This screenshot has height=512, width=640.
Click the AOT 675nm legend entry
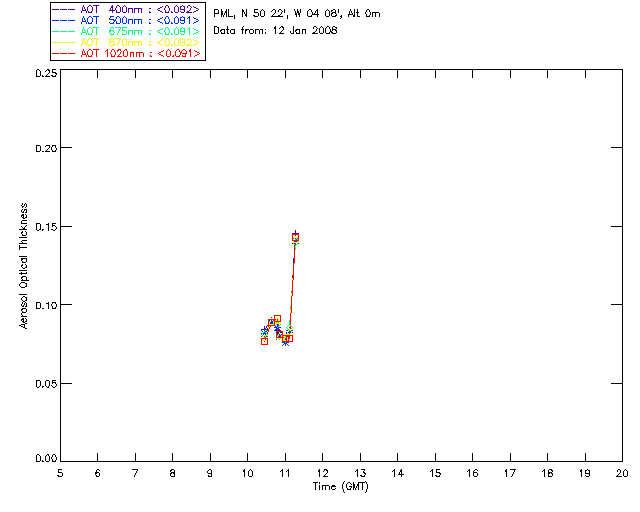pos(127,31)
